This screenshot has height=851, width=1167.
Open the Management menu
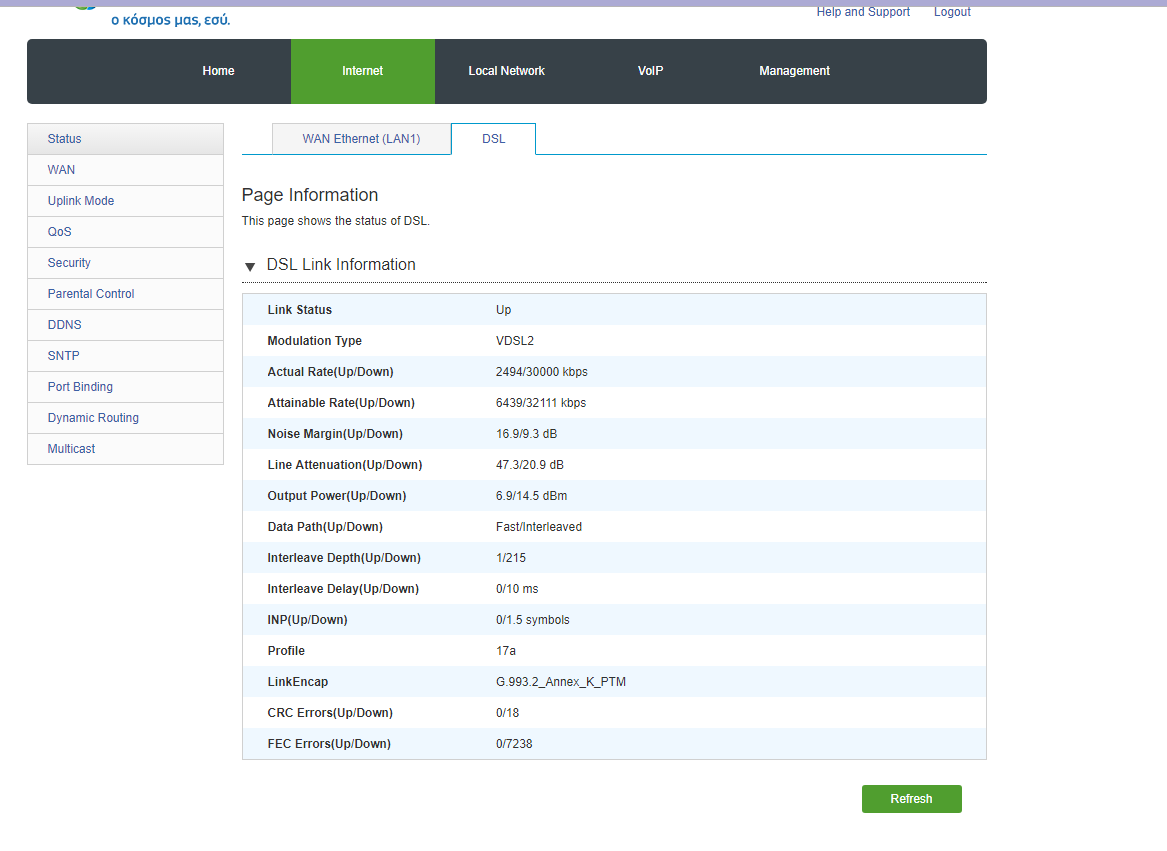pyautogui.click(x=794, y=71)
